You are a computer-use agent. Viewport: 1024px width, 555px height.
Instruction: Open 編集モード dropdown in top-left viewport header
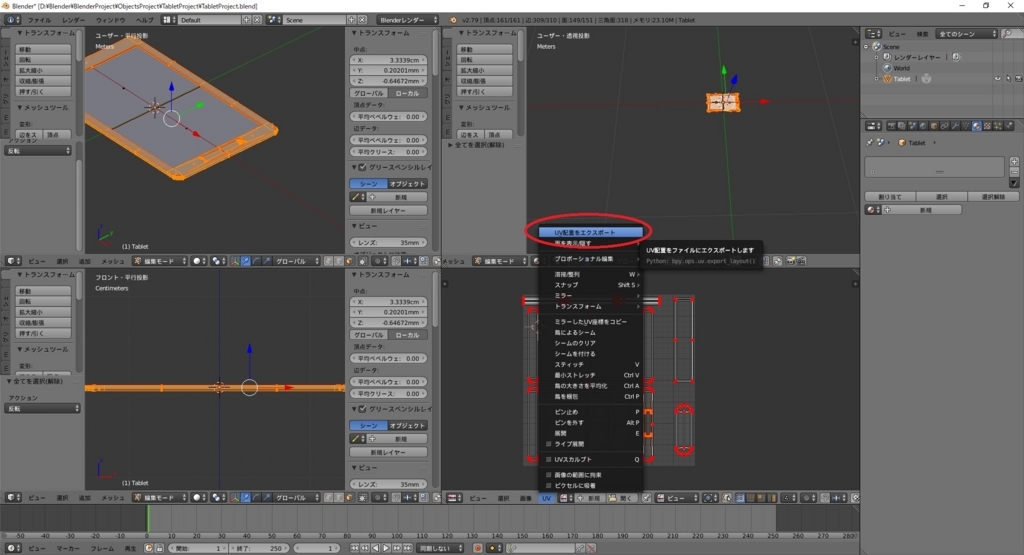(x=160, y=261)
